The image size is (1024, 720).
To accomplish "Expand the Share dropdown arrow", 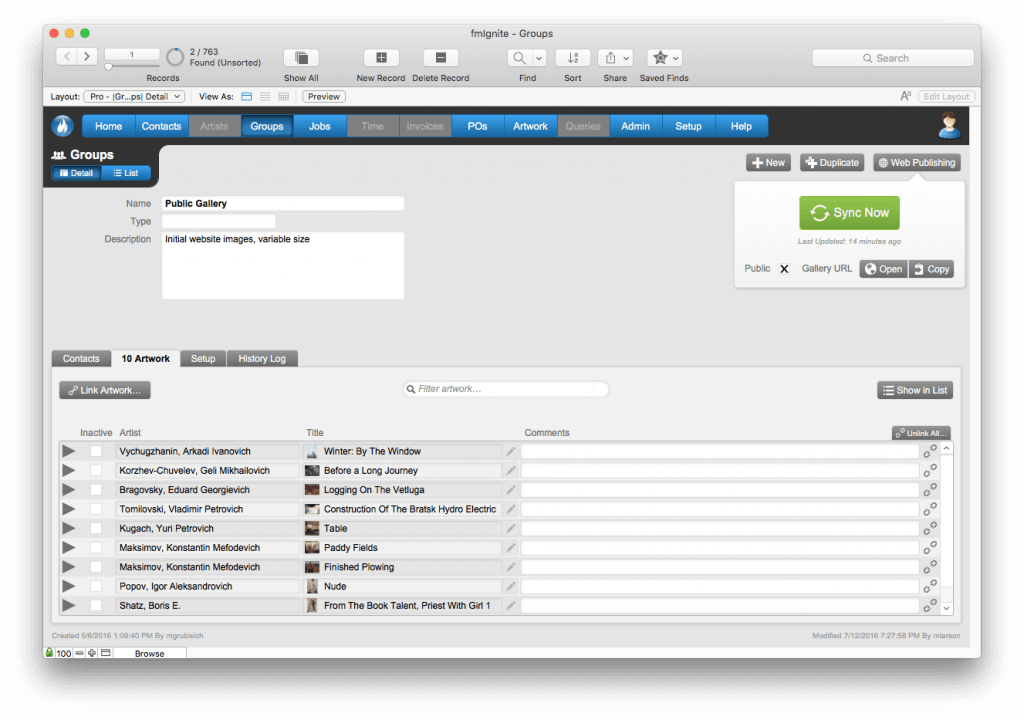I will click(x=625, y=57).
